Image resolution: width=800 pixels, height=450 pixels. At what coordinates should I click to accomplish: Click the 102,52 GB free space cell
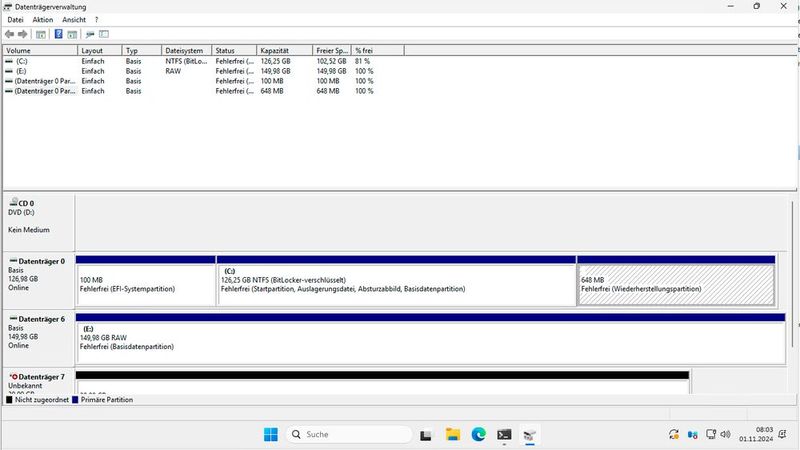click(331, 61)
